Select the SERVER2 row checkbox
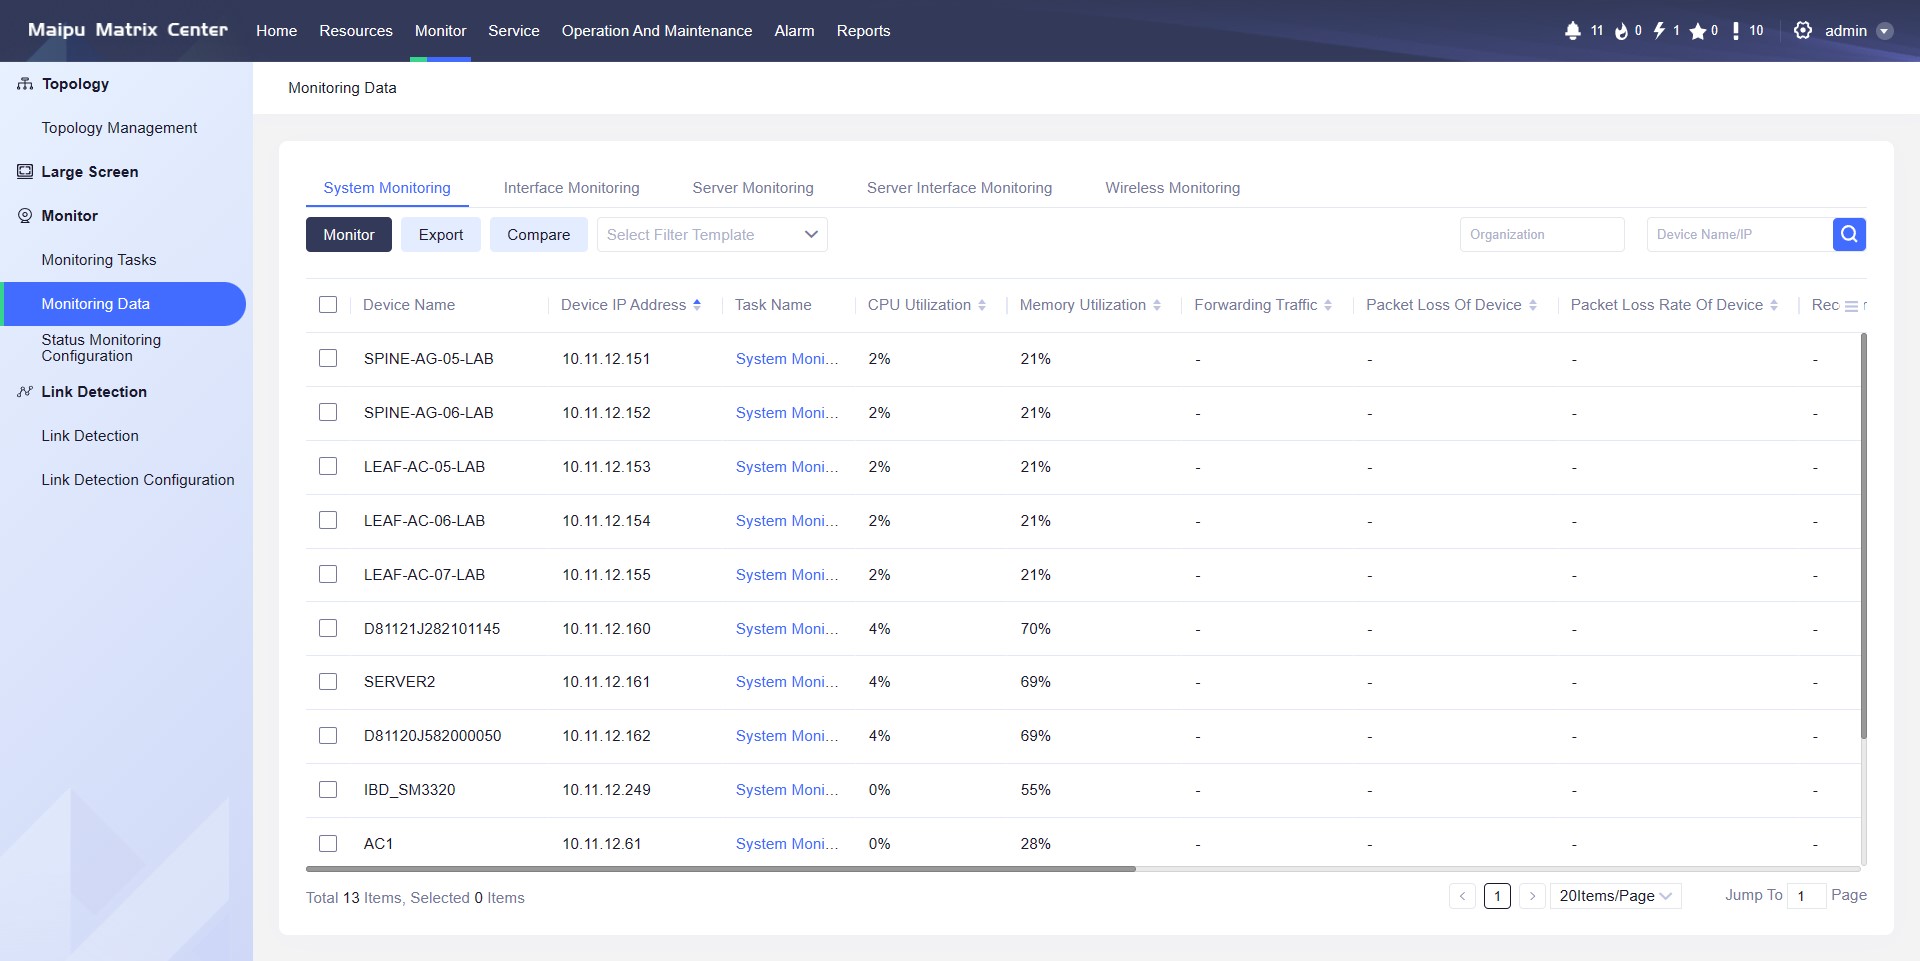This screenshot has height=961, width=1920. tap(328, 682)
